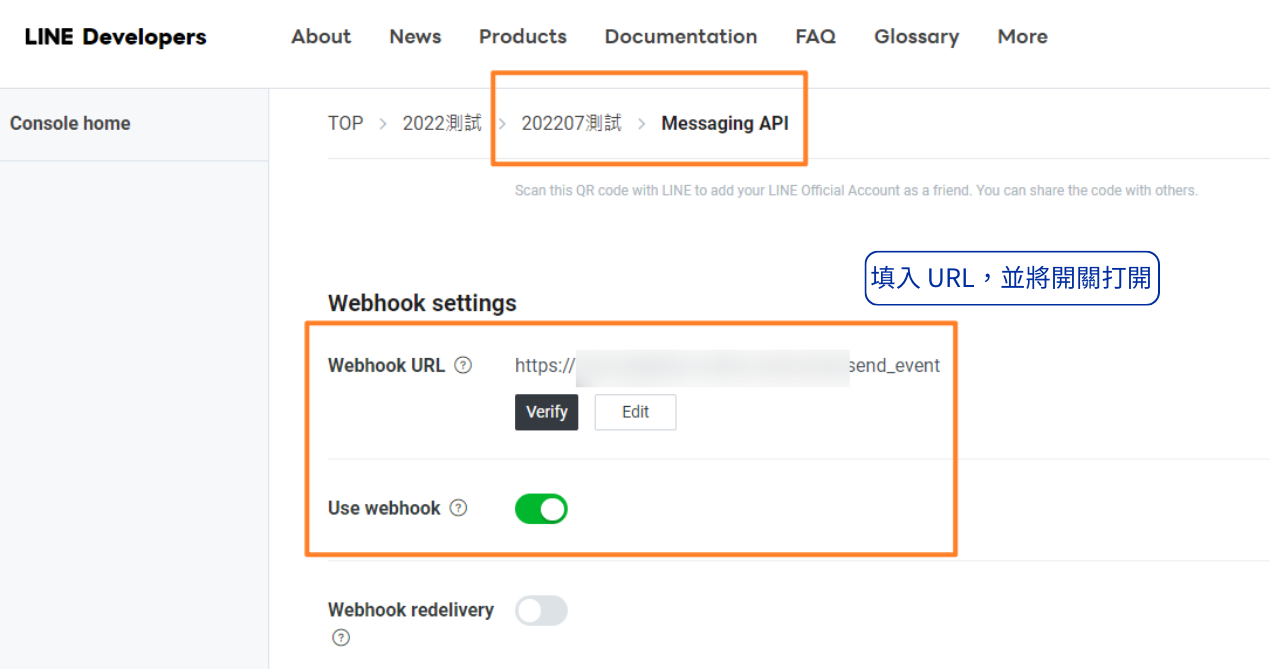1270x670 pixels.
Task: Click help icon under Webhook redelivery
Action: tap(341, 638)
